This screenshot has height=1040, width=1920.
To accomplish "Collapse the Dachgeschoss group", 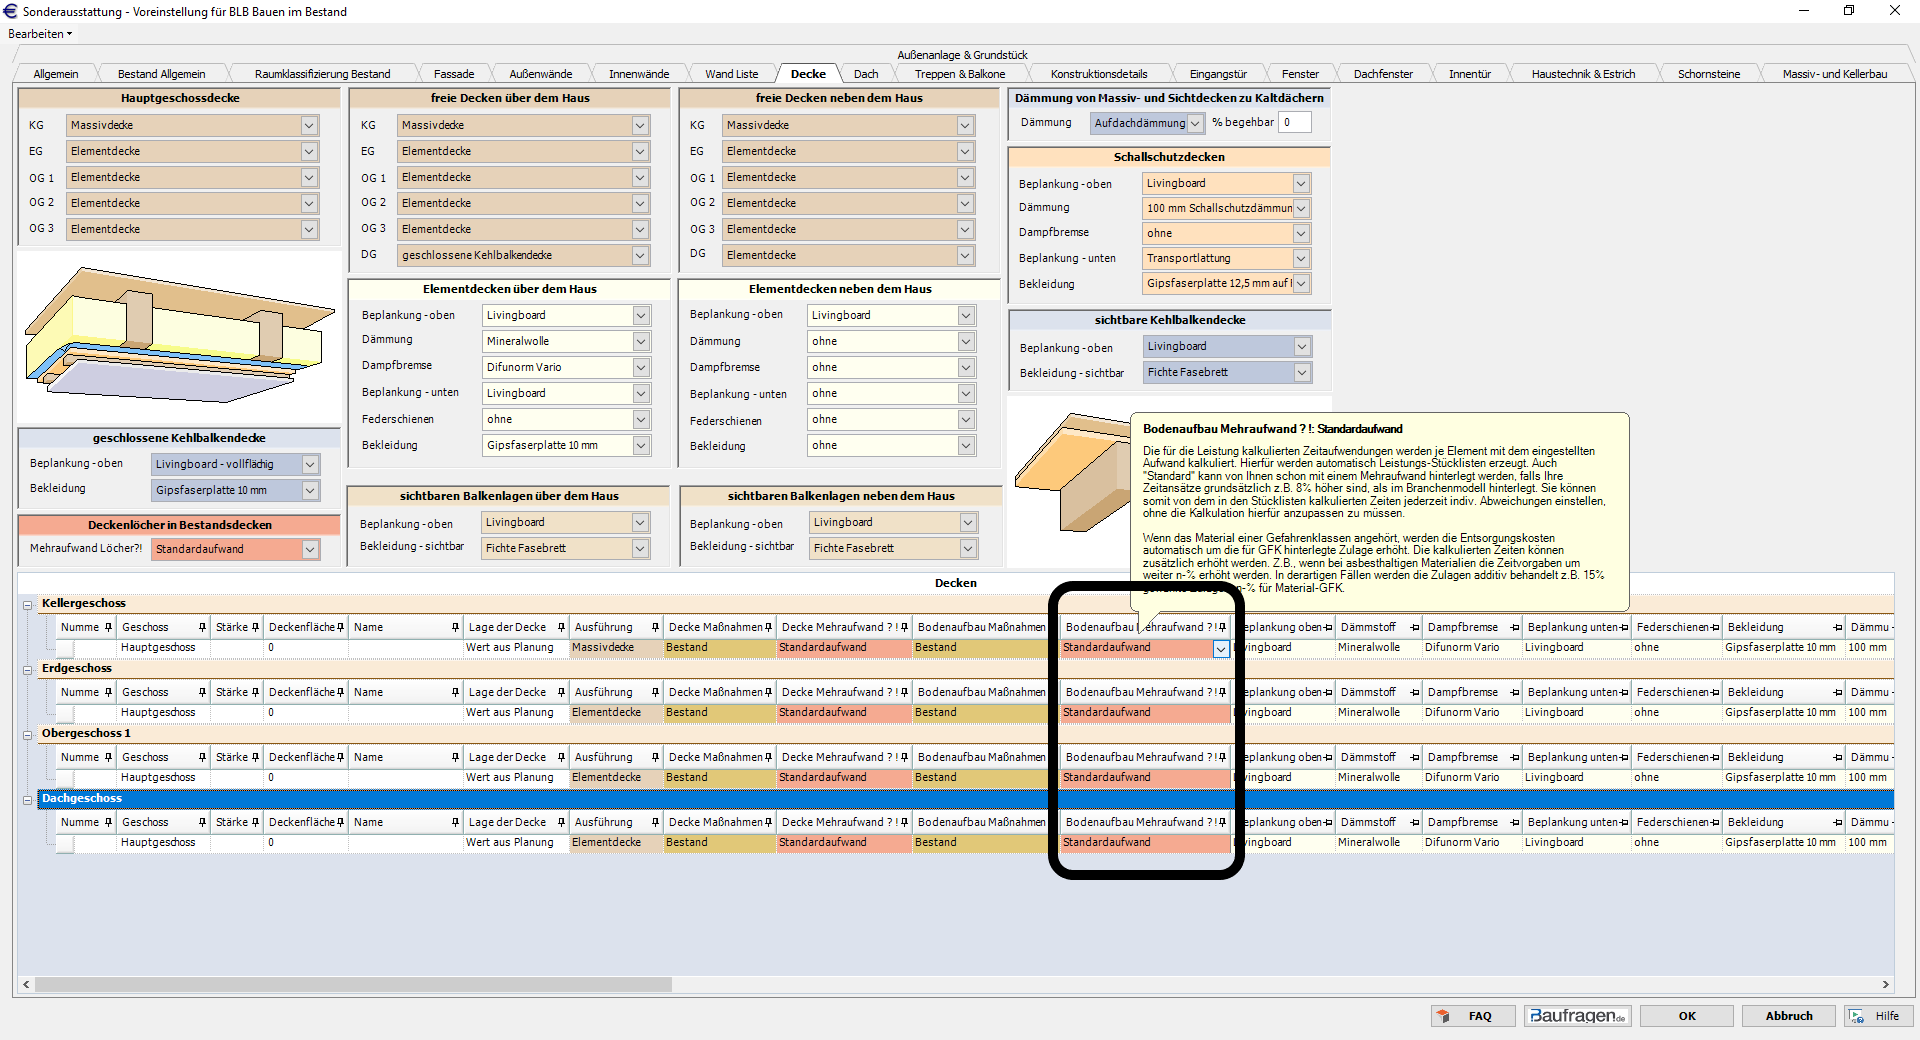I will click(28, 800).
